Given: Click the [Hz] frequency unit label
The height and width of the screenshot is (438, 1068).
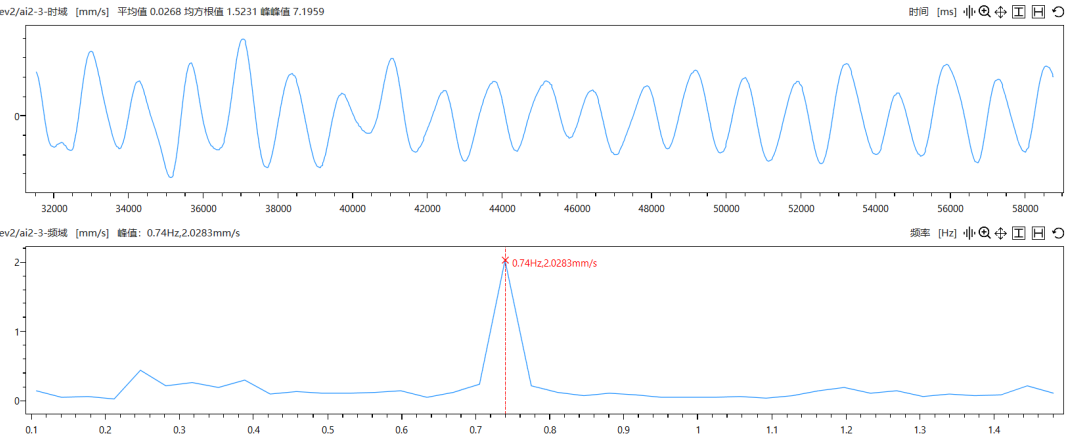Looking at the screenshot, I should (x=947, y=233).
